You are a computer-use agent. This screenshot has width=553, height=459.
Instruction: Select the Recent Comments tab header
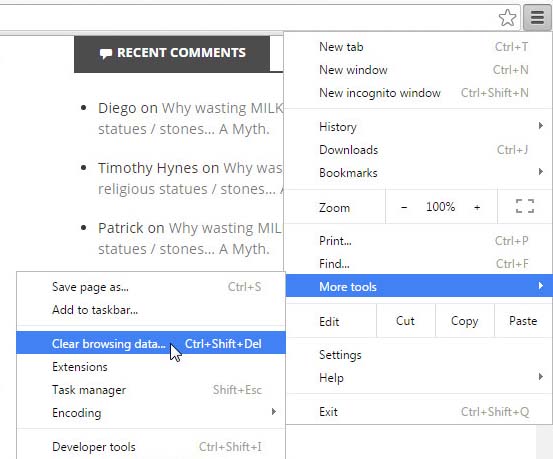172,53
